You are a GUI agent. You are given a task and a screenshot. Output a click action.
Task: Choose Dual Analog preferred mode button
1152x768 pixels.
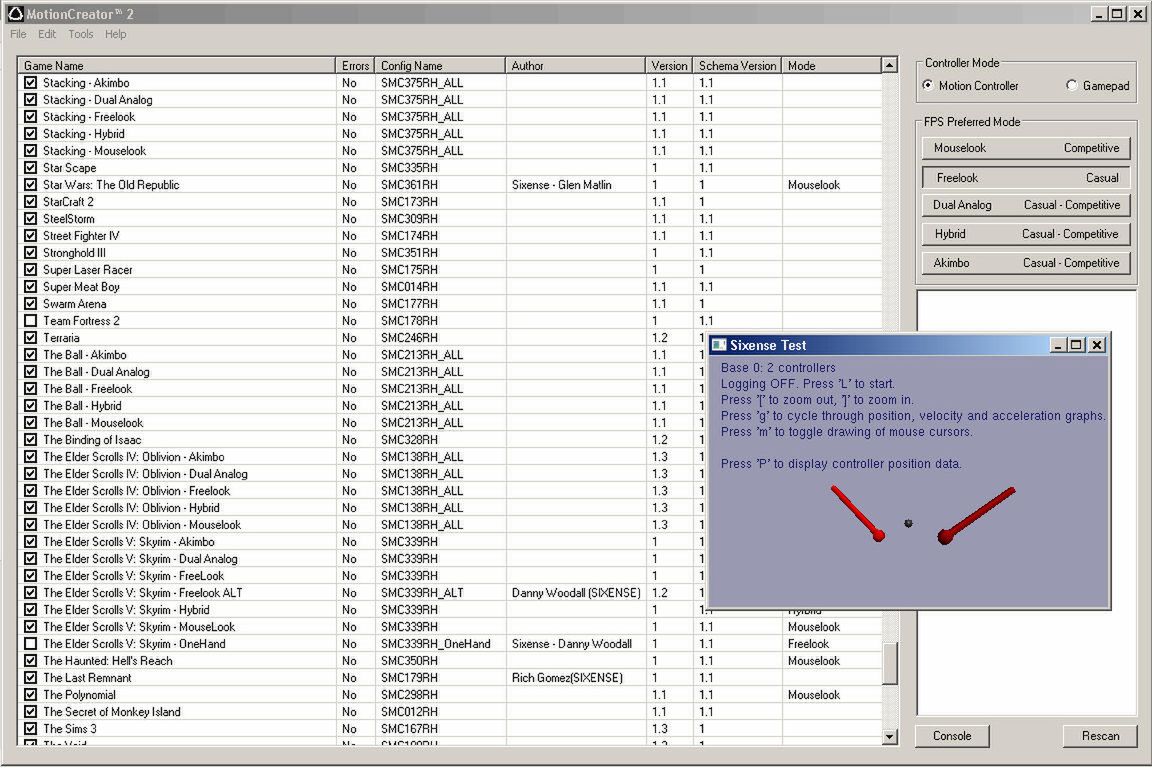click(x=1026, y=205)
